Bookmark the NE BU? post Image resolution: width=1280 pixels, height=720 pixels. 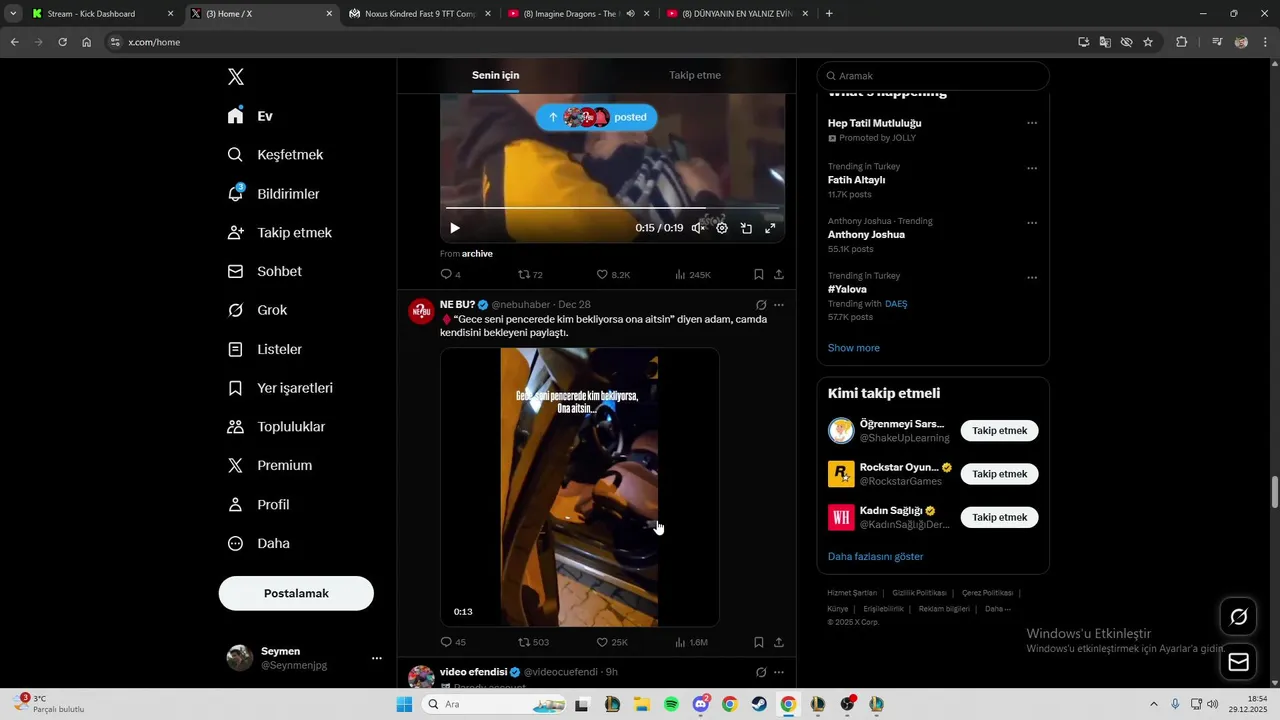click(x=759, y=642)
